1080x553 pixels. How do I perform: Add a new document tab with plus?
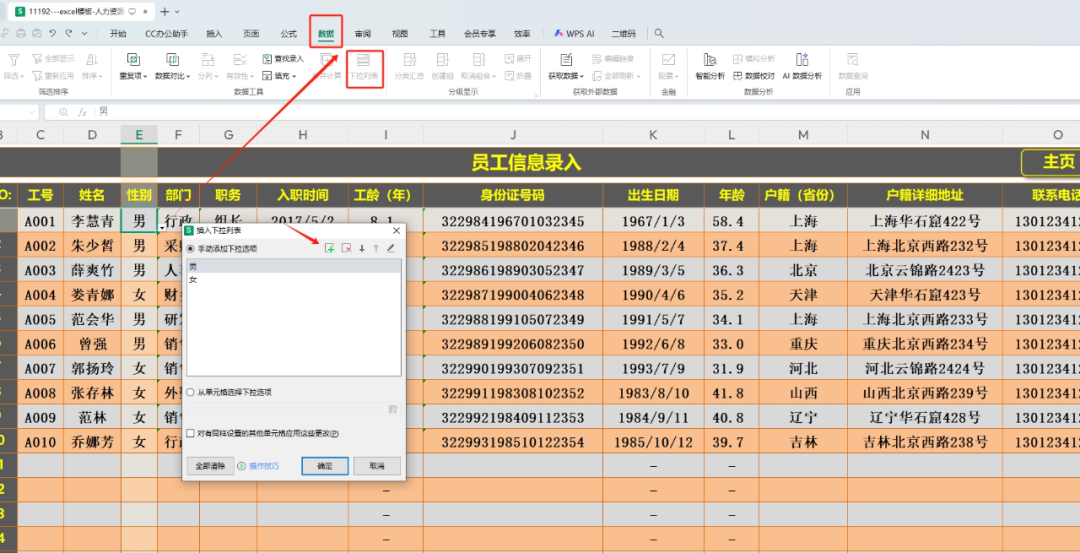[165, 12]
